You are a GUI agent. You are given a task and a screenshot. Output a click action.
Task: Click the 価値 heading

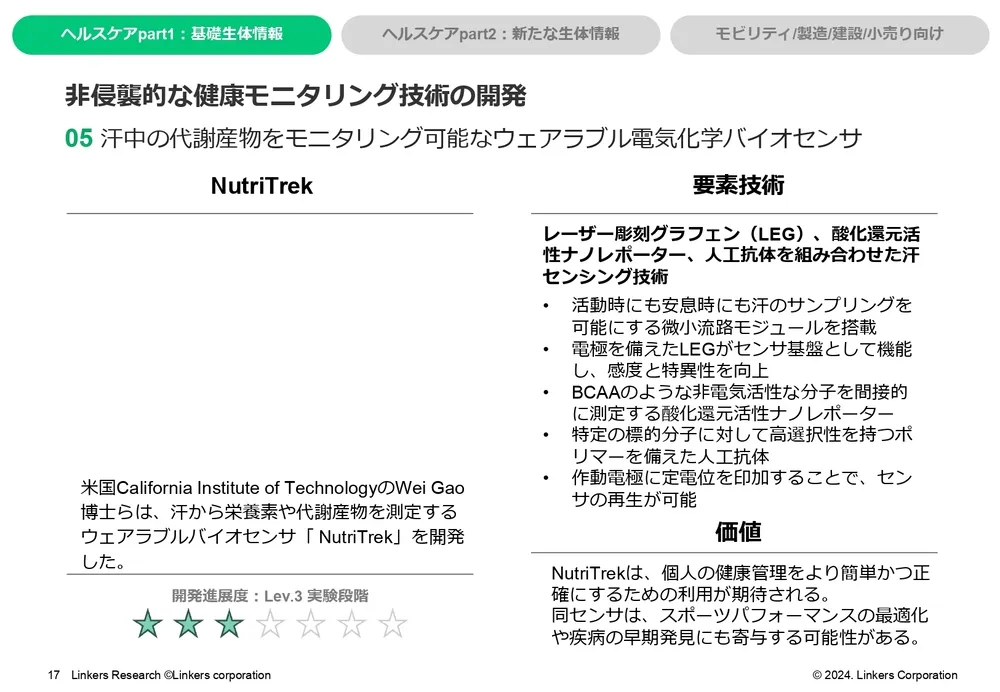pyautogui.click(x=738, y=530)
